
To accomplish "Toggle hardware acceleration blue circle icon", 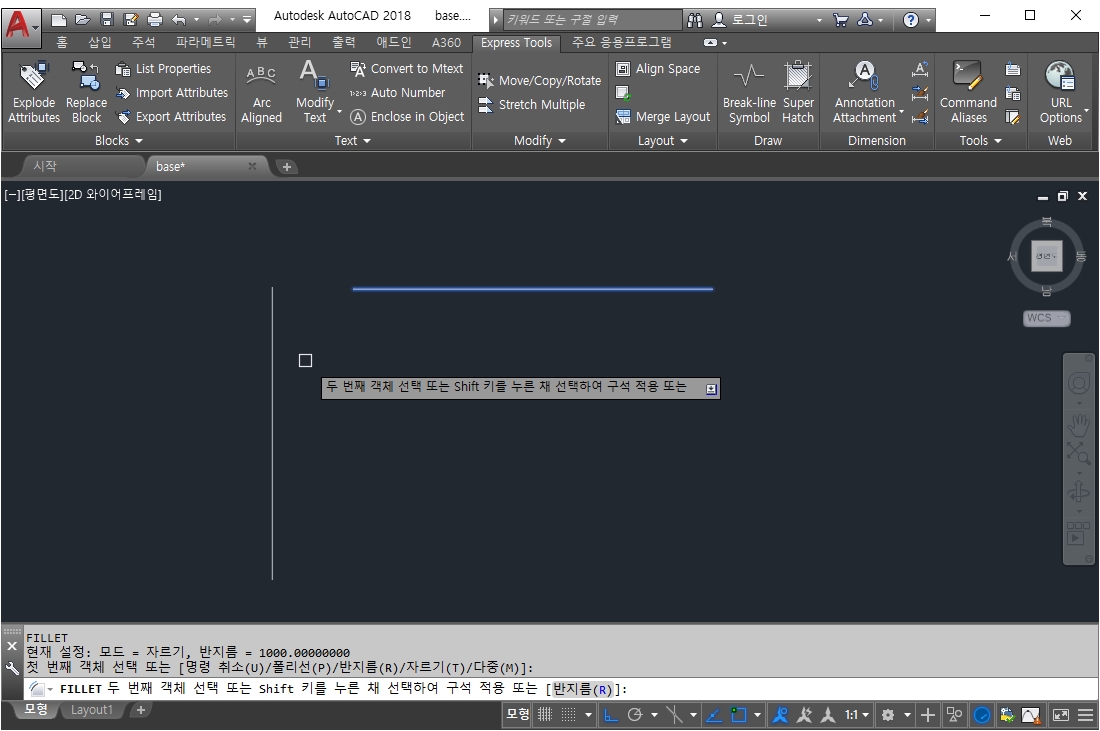I will coord(982,715).
